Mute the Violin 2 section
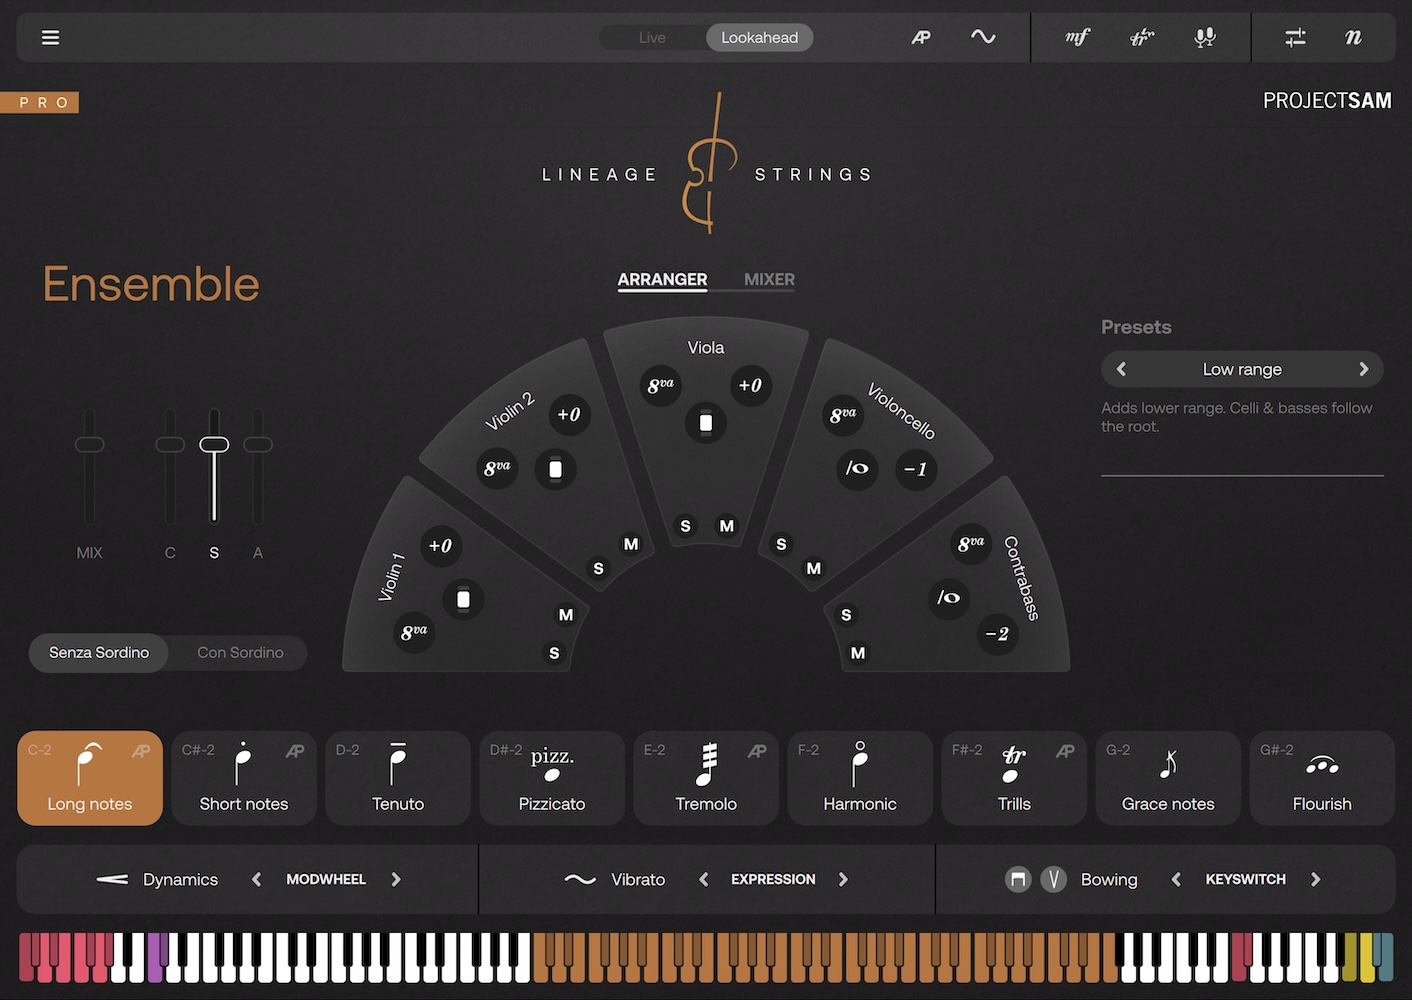The width and height of the screenshot is (1412, 1000). (631, 544)
